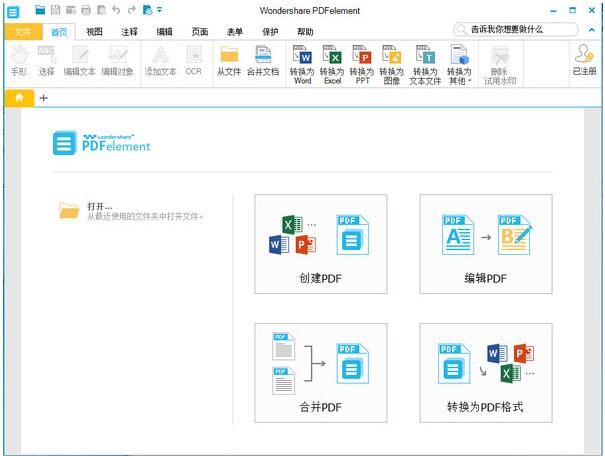Click the 创建PDF tile
This screenshot has width=605, height=456.
(x=321, y=244)
